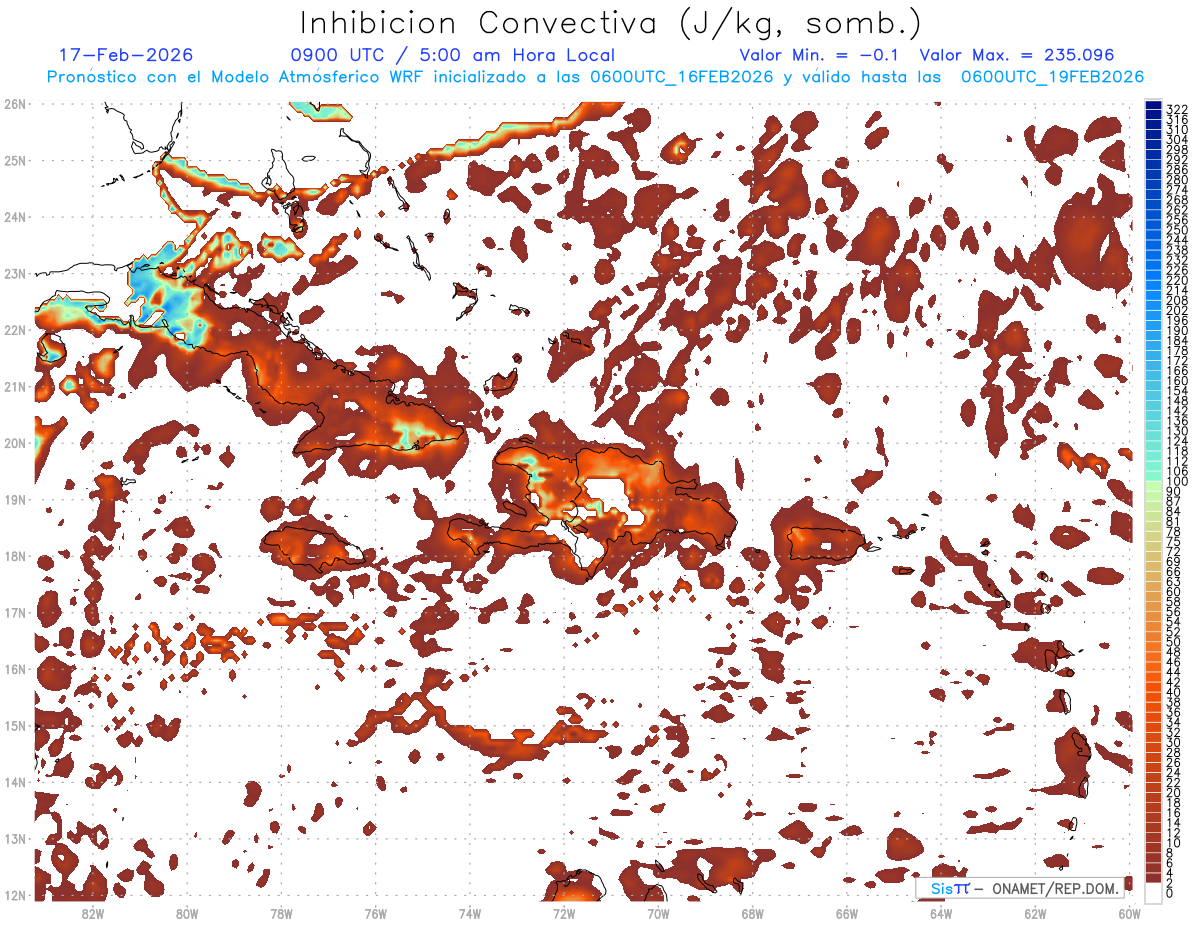
Task: Click the "22N" latitude label
Action: [x=15, y=329]
